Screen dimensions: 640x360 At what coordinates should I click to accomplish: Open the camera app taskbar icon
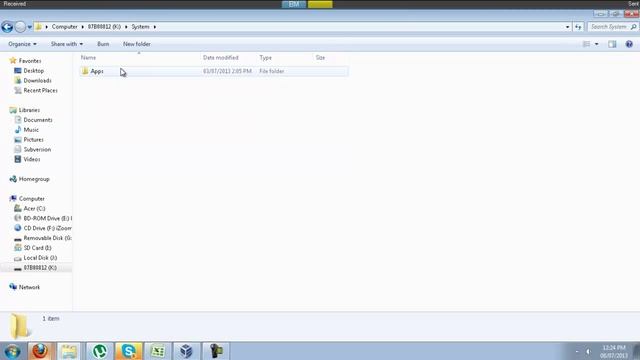pos(216,351)
